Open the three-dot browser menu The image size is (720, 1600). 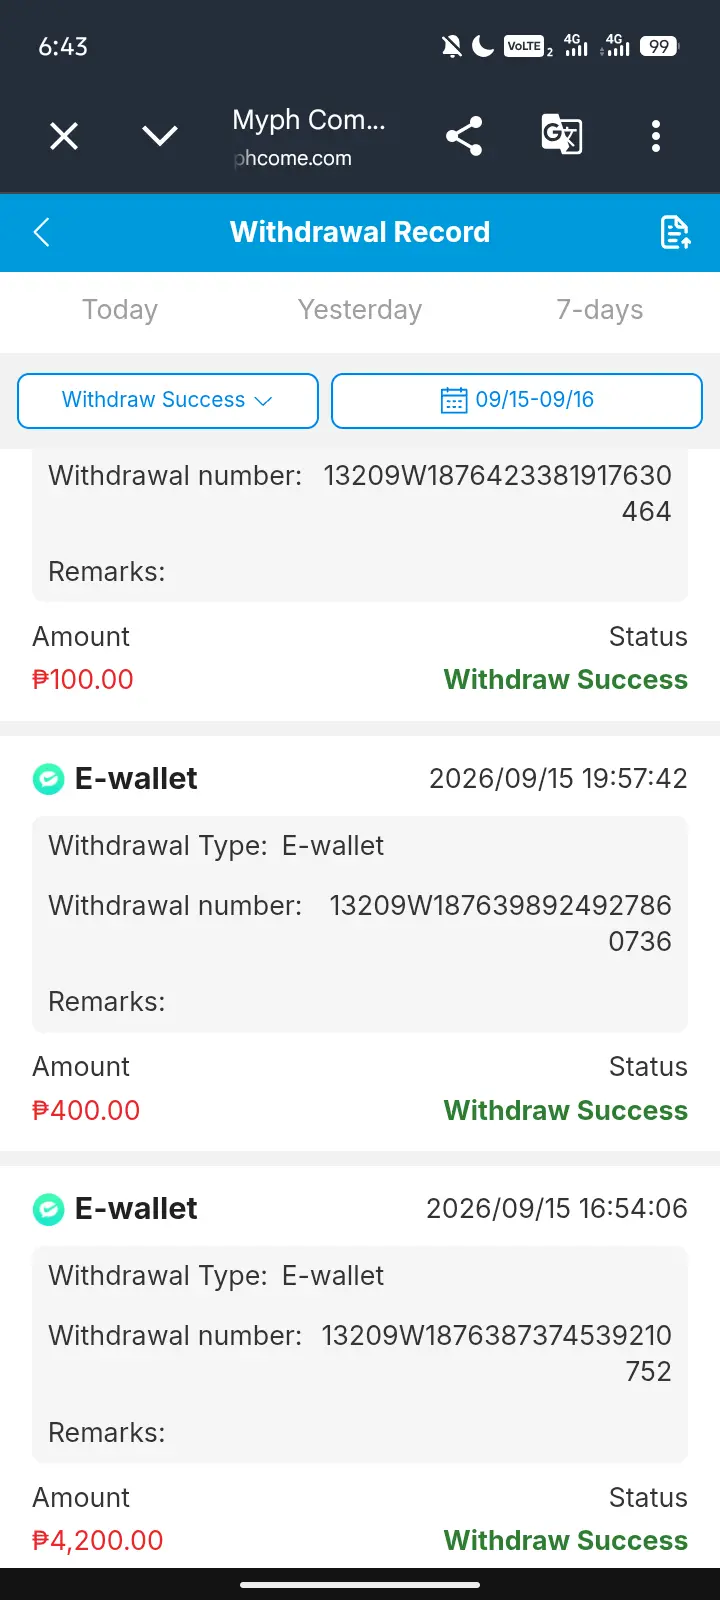[x=656, y=136]
